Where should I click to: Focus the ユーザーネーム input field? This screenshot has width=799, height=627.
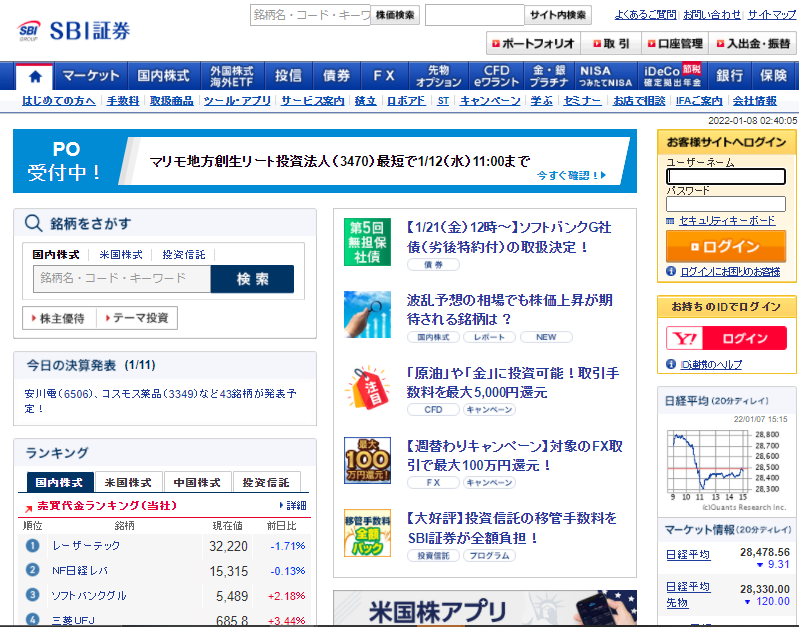[726, 176]
